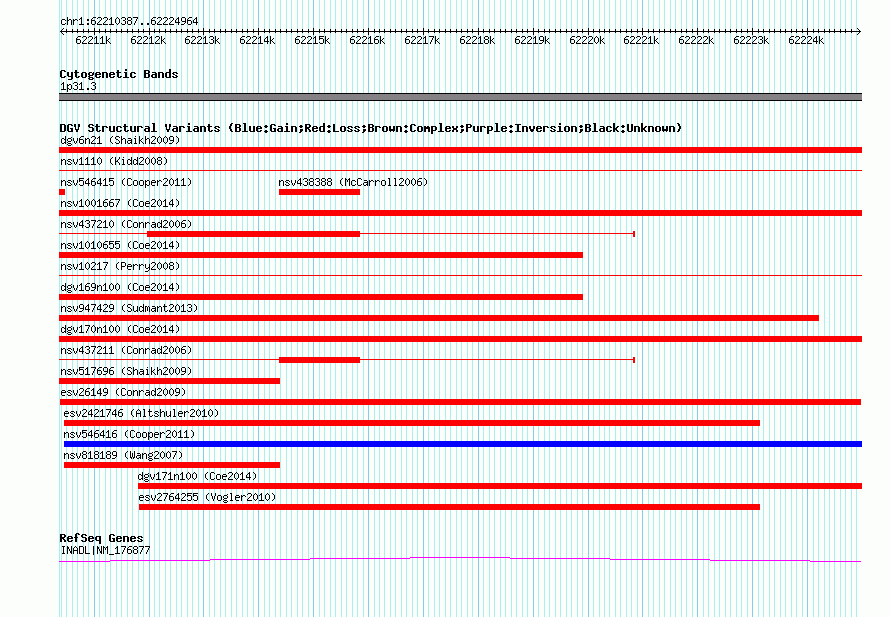Select the nsv947429 red variant bar
Viewport: 890px width, 617px height.
(x=439, y=318)
